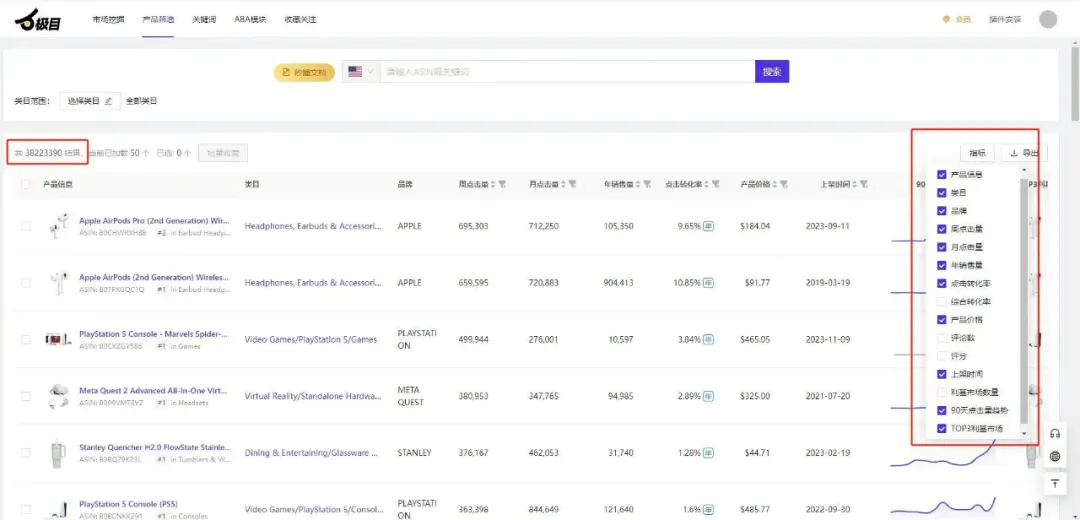Click the rate icon beside 1.6%
Image resolution: width=1080 pixels, height=520 pixels.
point(708,510)
